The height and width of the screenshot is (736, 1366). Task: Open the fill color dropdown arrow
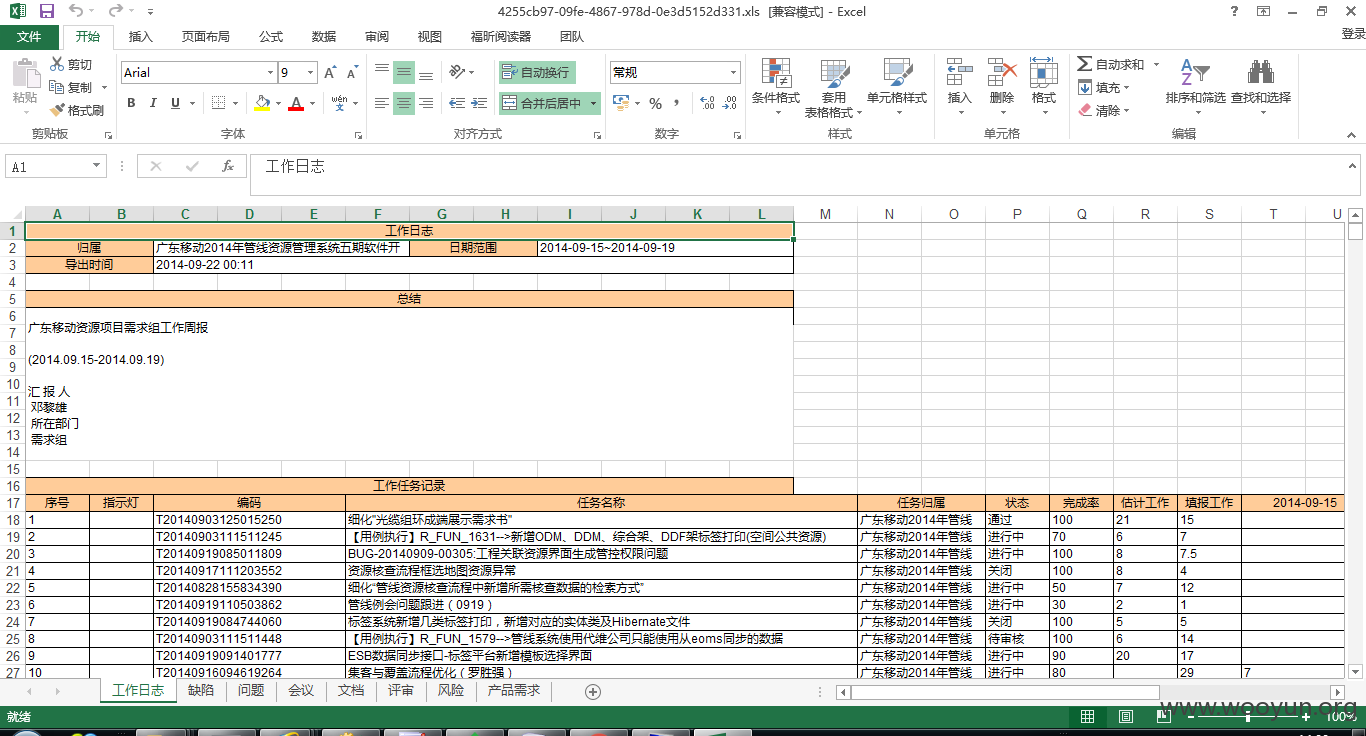click(x=277, y=103)
